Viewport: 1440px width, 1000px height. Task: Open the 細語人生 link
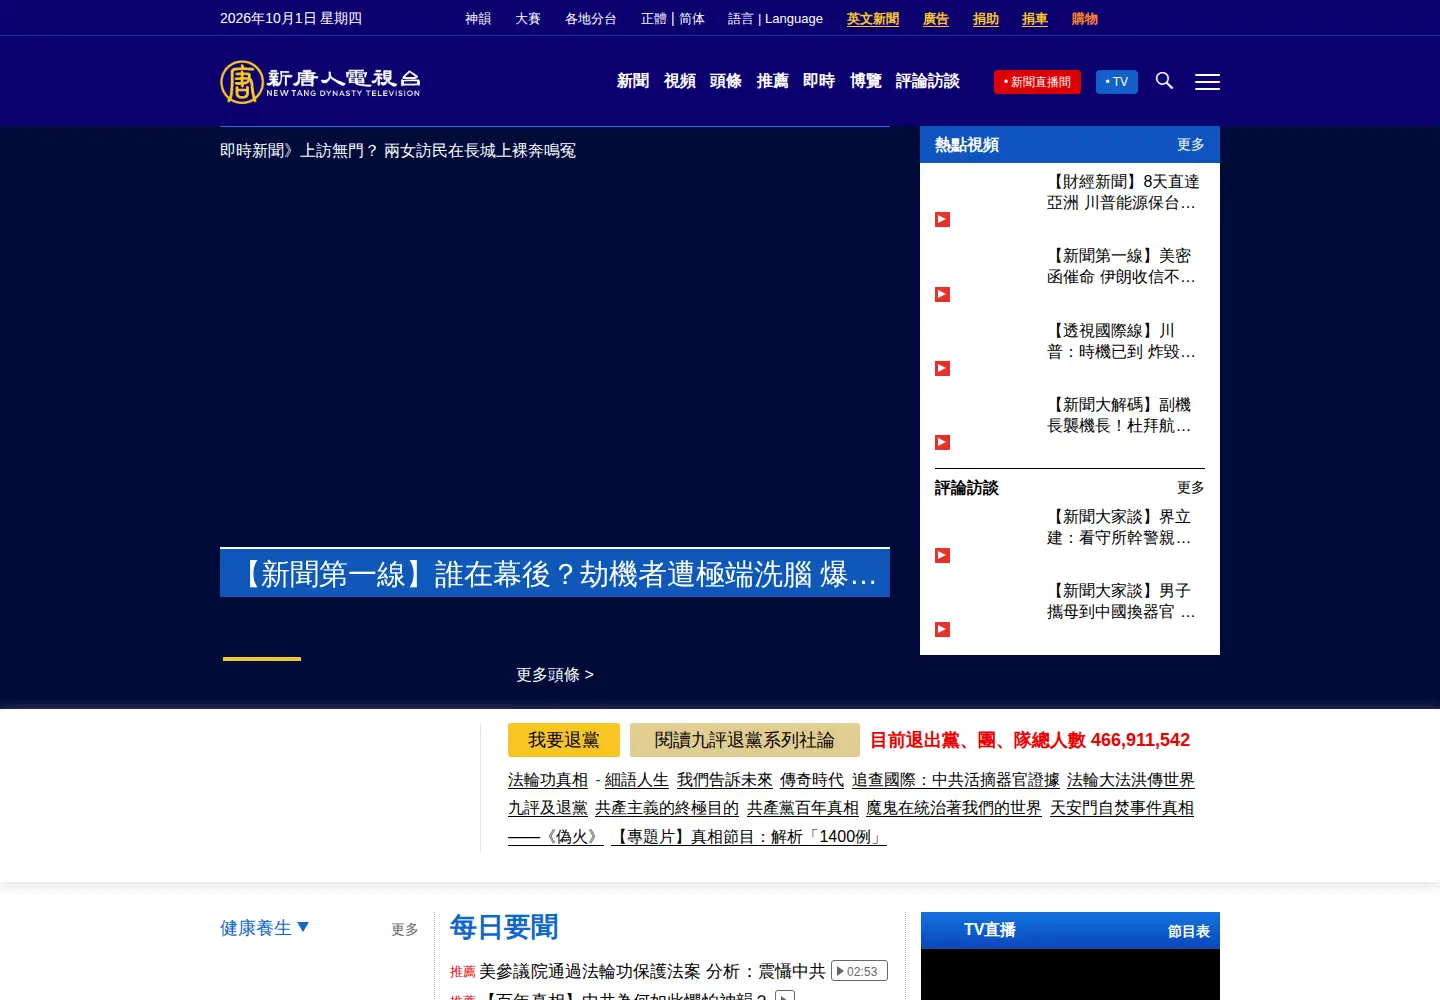tap(637, 779)
